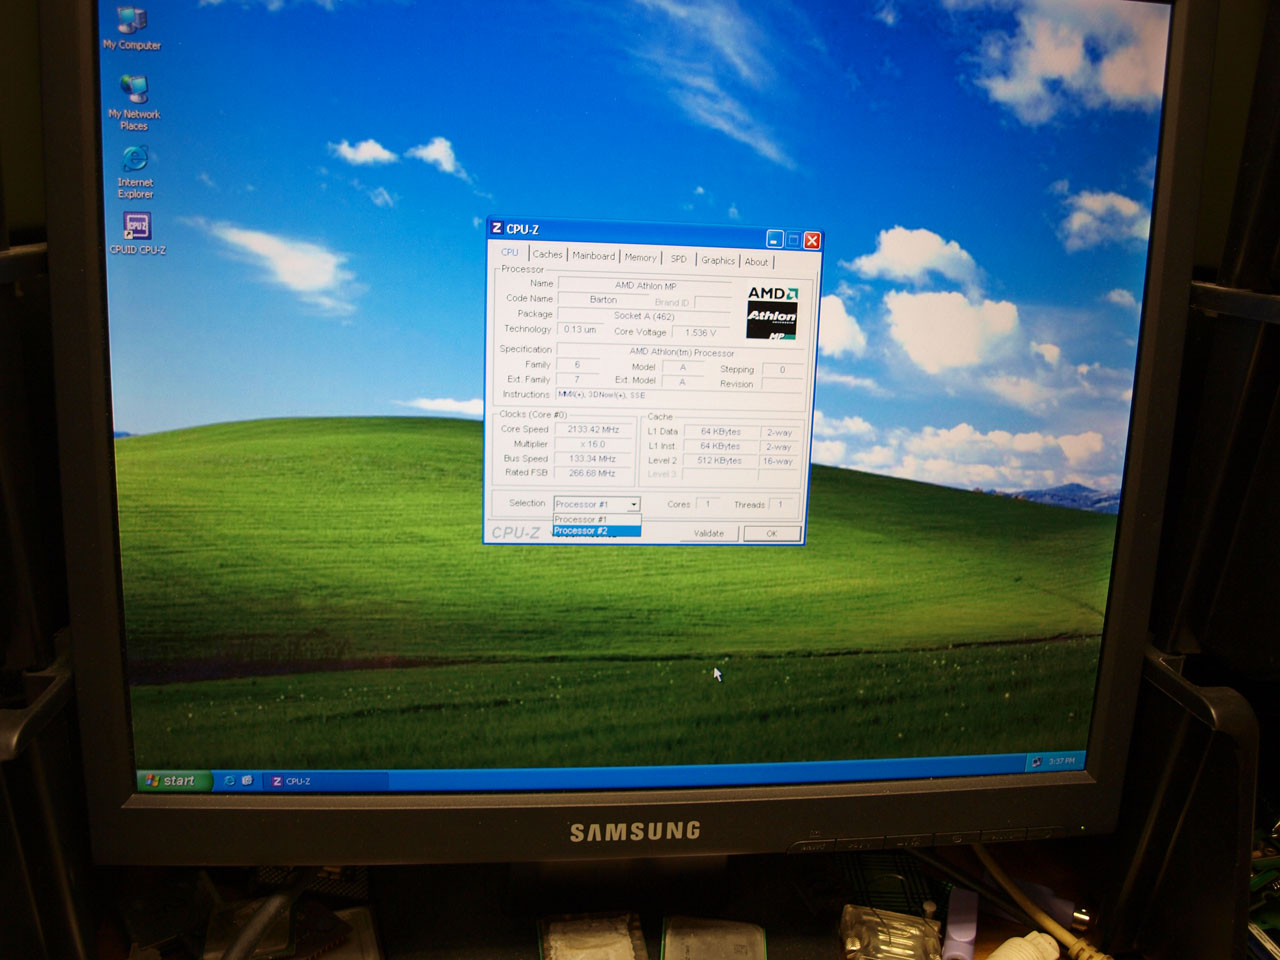Open the Mainboard tab
The image size is (1280, 960).
[593, 256]
